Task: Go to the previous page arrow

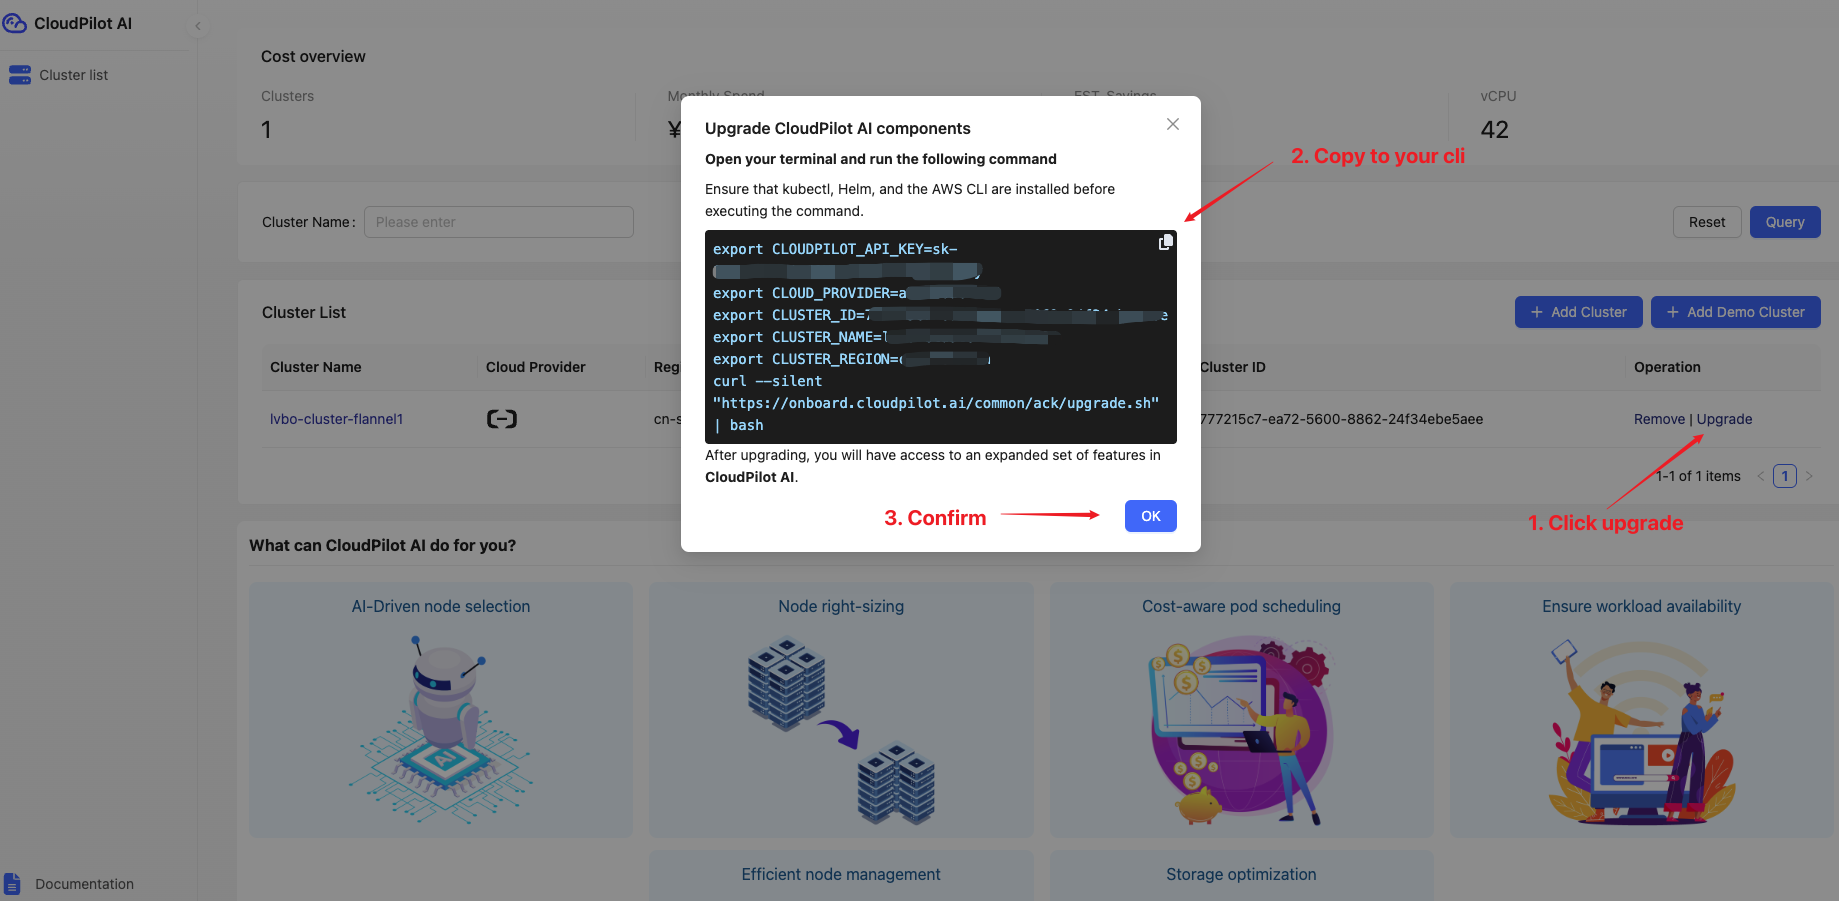Action: [x=1761, y=476]
